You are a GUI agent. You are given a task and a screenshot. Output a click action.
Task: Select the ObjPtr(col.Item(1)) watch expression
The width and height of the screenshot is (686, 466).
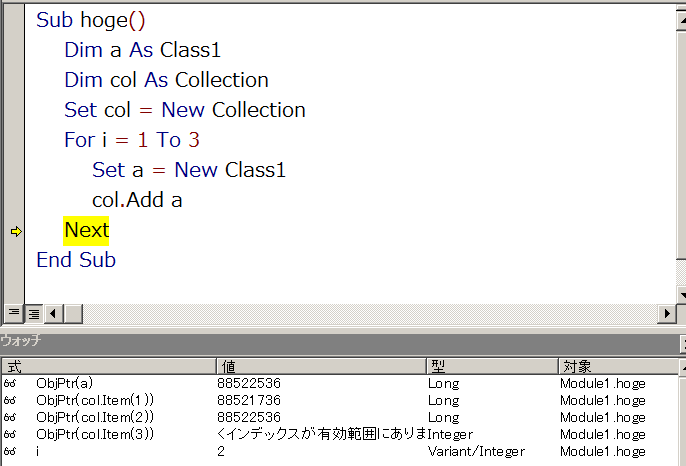[x=95, y=400]
